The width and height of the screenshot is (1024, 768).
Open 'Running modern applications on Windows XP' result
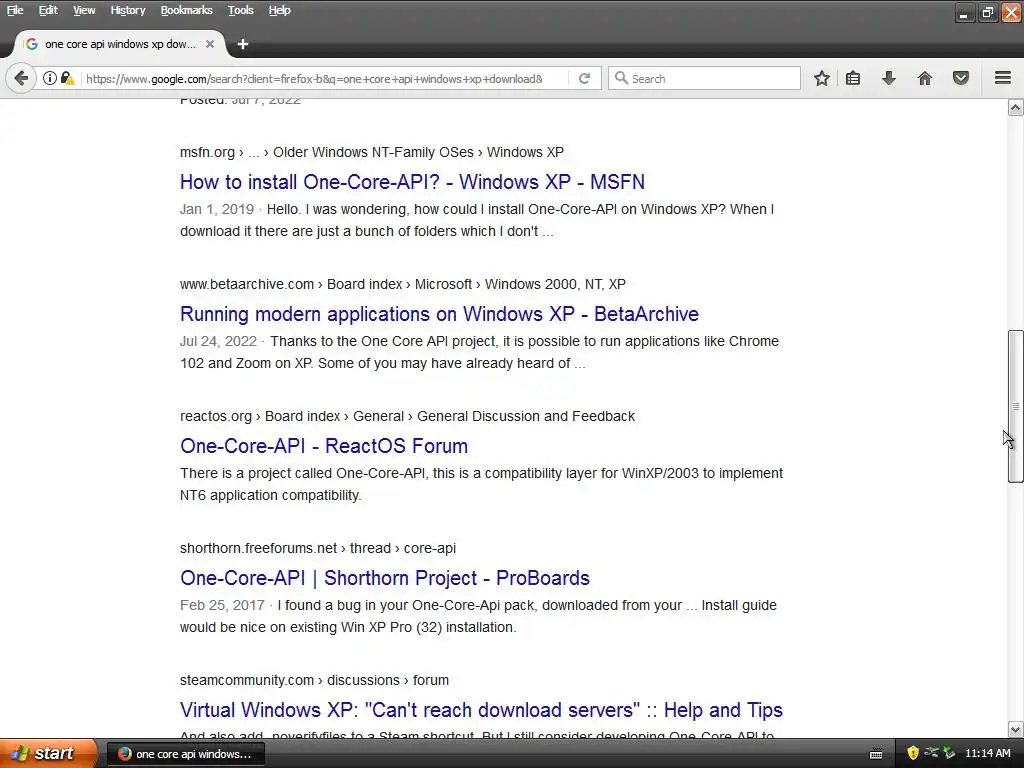[x=439, y=314]
